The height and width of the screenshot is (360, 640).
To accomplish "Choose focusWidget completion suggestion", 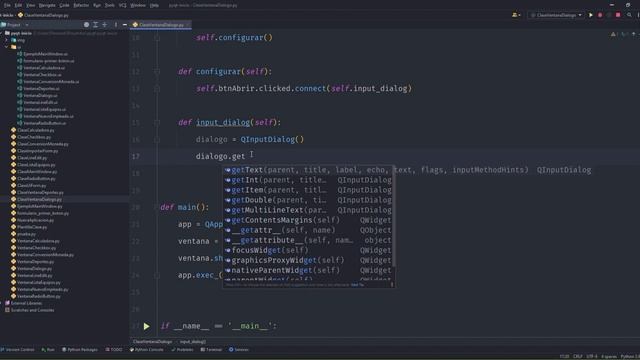I will tap(308, 250).
